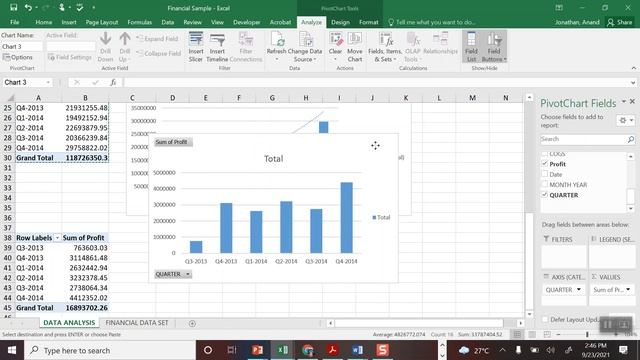Select the DATA ANALYSIS sheet tab

(69, 322)
